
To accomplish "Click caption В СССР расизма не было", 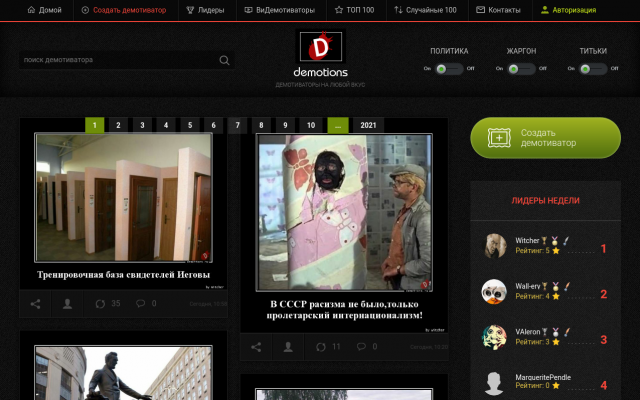I will 344,310.
